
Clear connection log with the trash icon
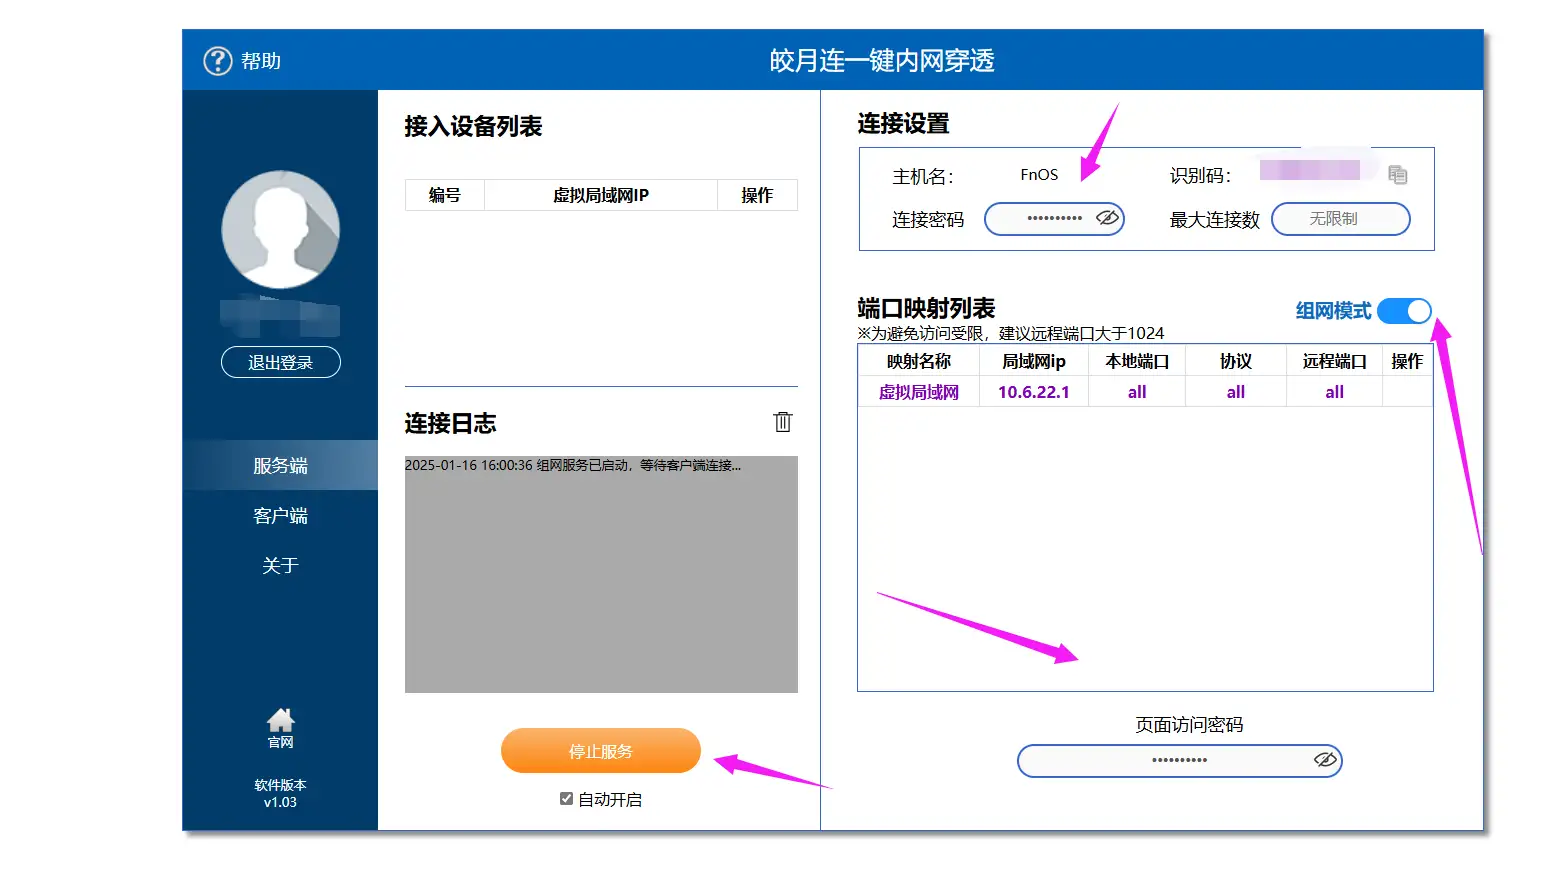tap(783, 423)
